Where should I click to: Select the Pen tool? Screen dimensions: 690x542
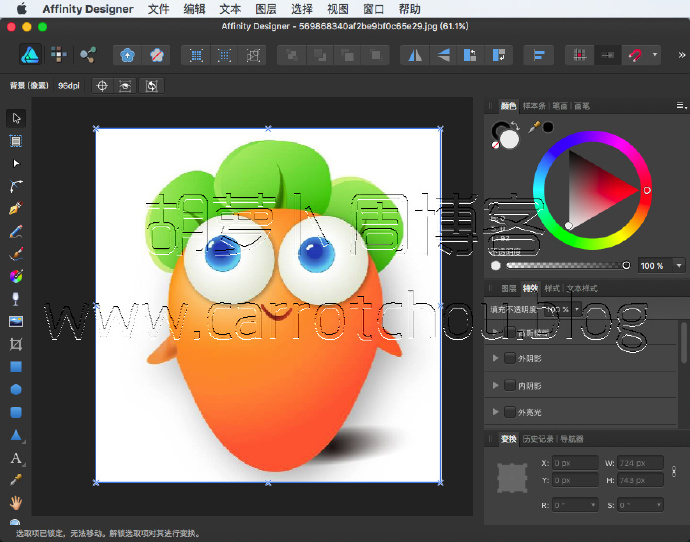click(x=16, y=209)
